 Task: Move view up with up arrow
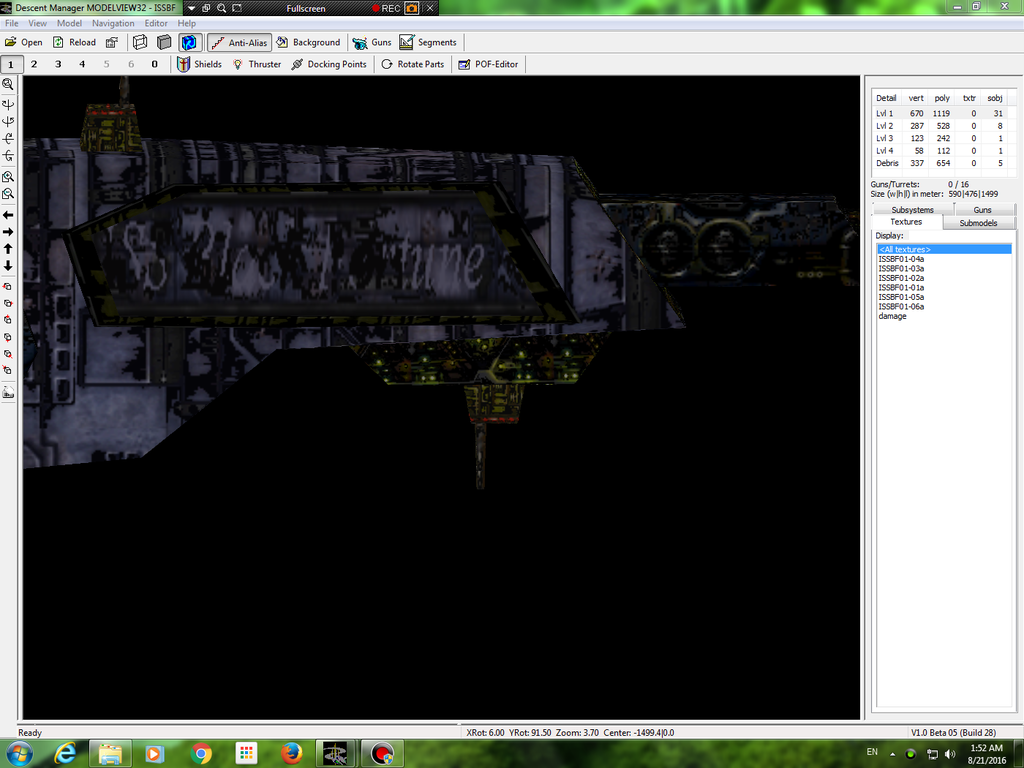pyautogui.click(x=8, y=249)
